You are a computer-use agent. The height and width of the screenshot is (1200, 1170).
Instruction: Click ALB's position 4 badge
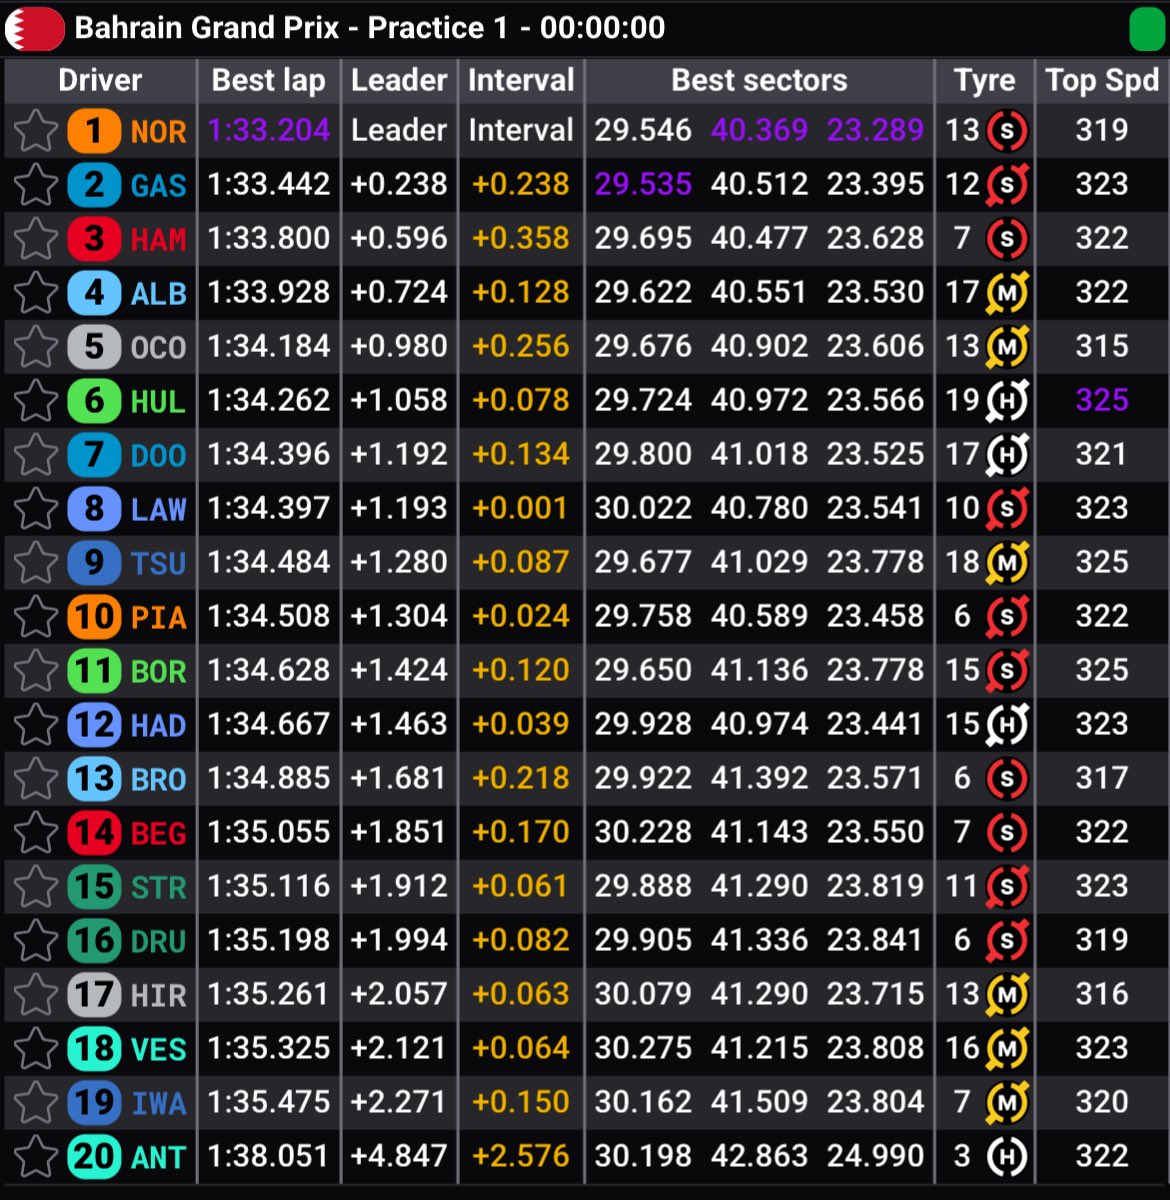click(94, 293)
